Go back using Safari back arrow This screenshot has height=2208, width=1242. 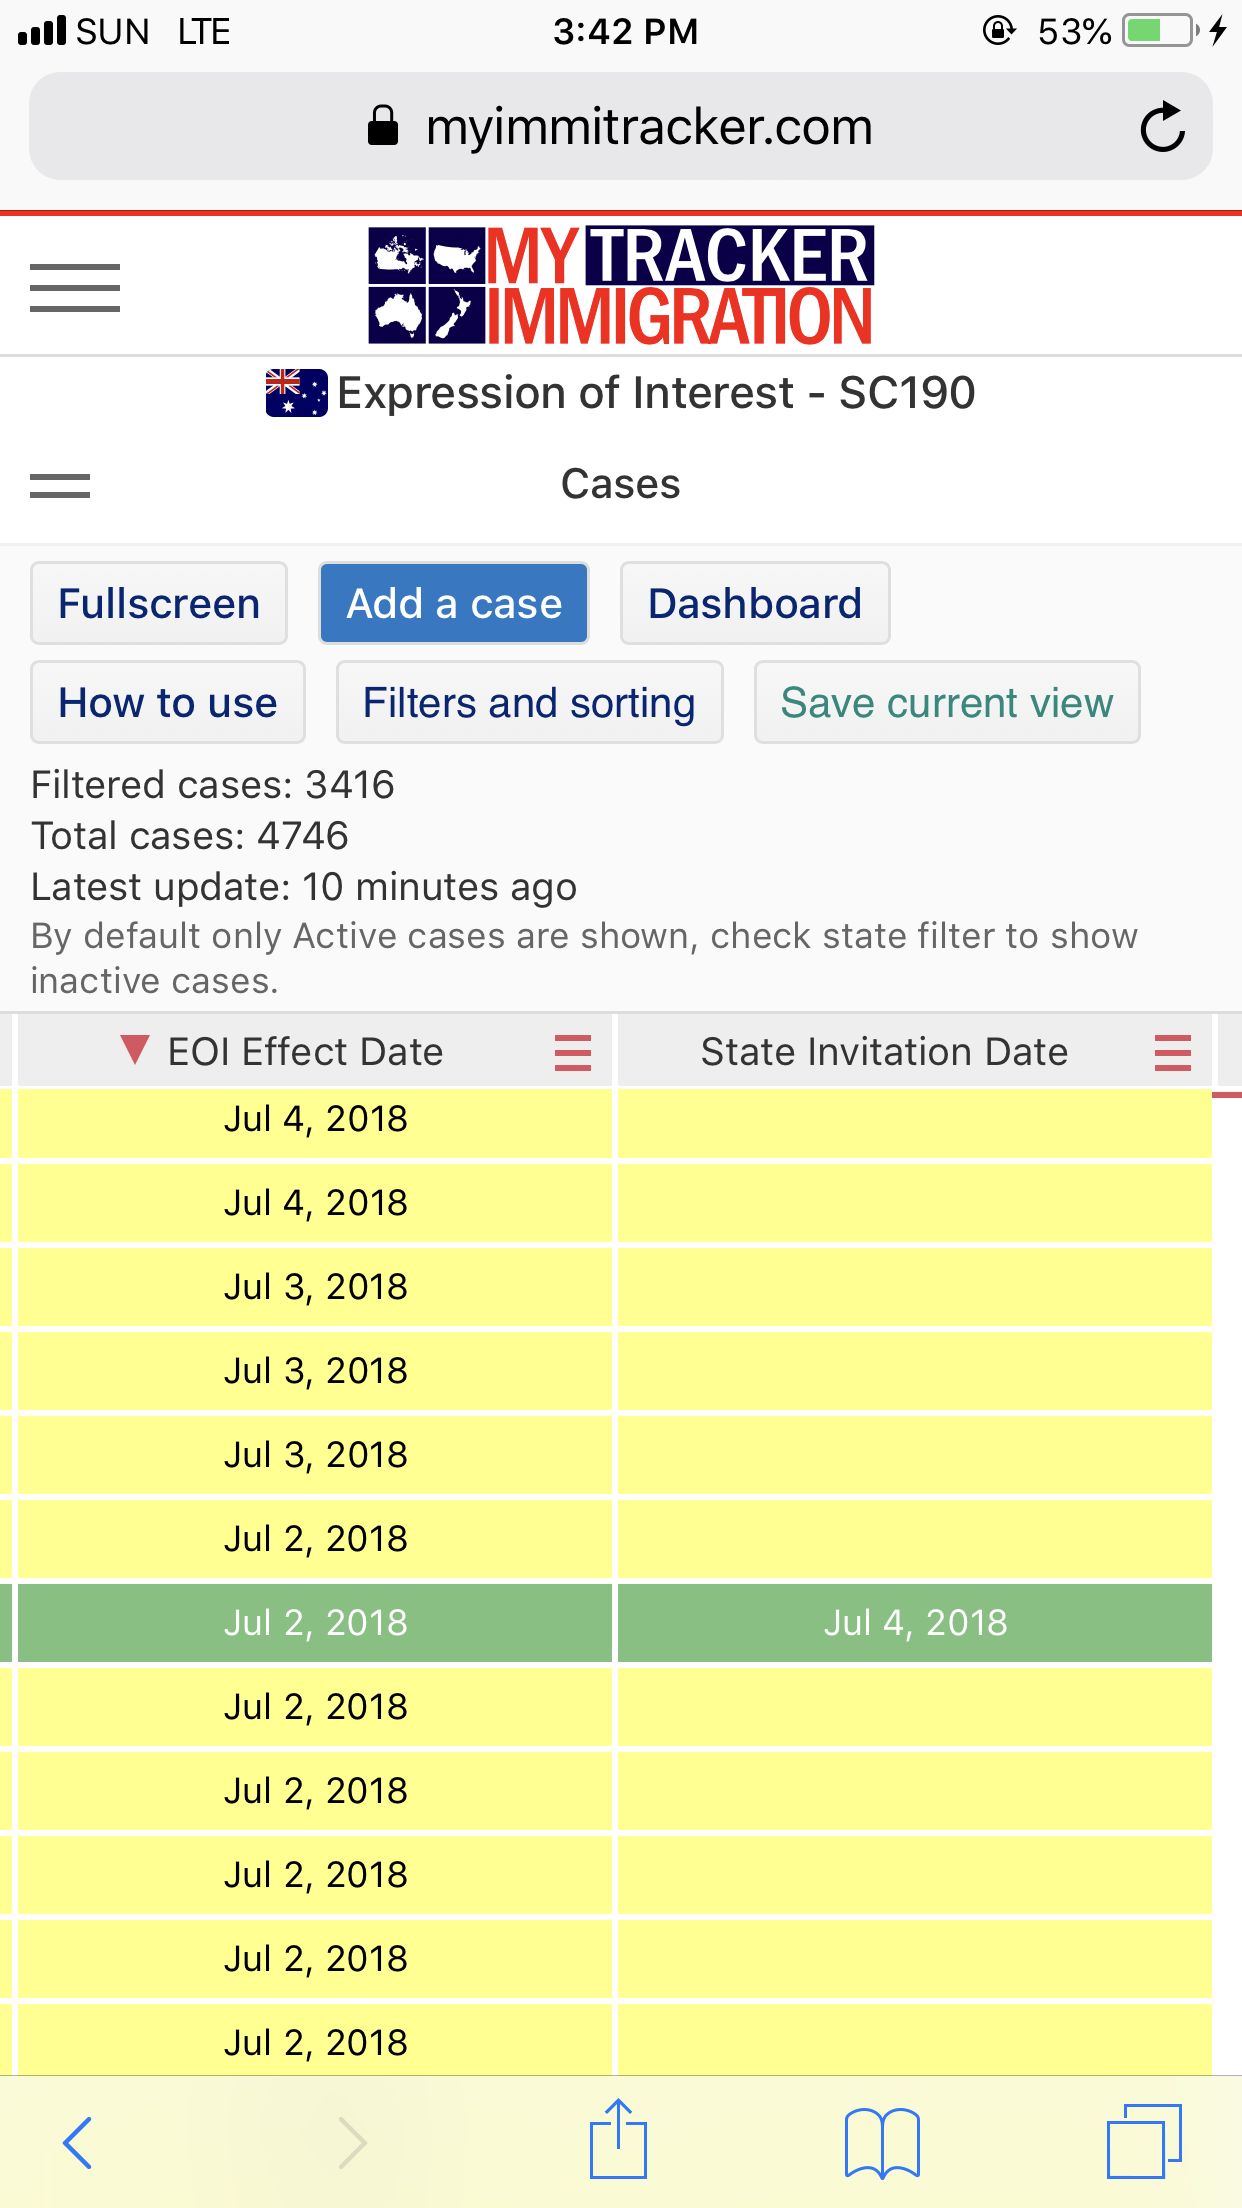pos(78,2142)
